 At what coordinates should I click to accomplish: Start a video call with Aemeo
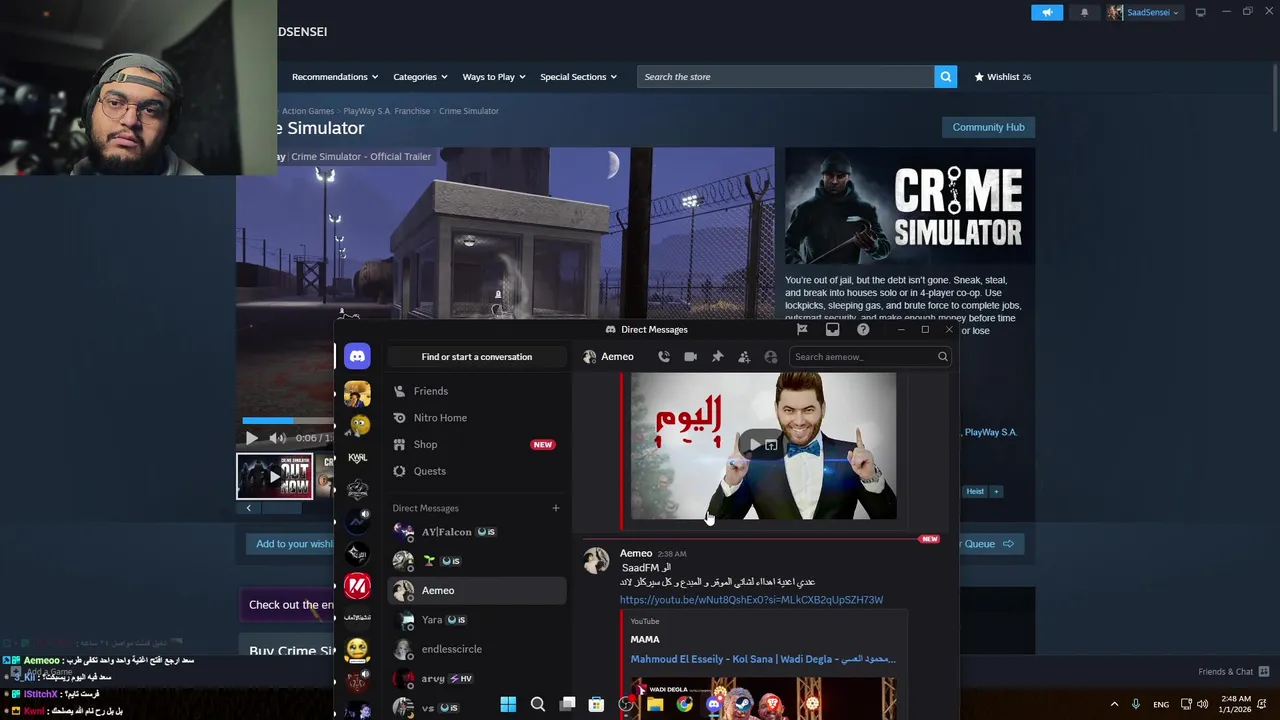coord(690,357)
